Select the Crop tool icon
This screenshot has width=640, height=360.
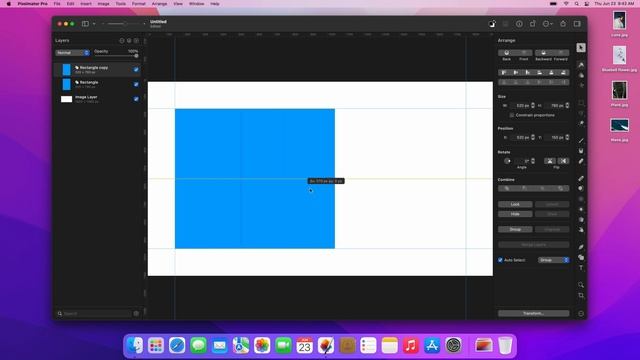point(581,295)
